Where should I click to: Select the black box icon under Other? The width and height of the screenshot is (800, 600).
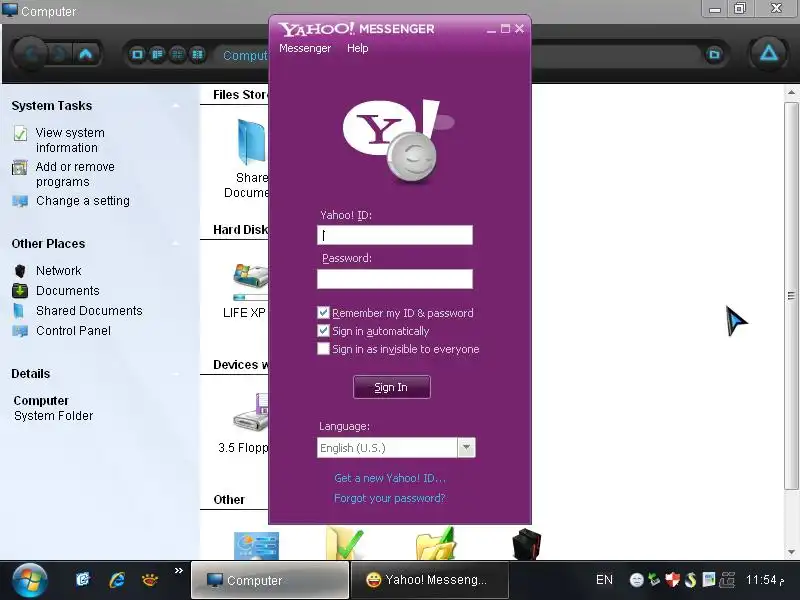[526, 544]
